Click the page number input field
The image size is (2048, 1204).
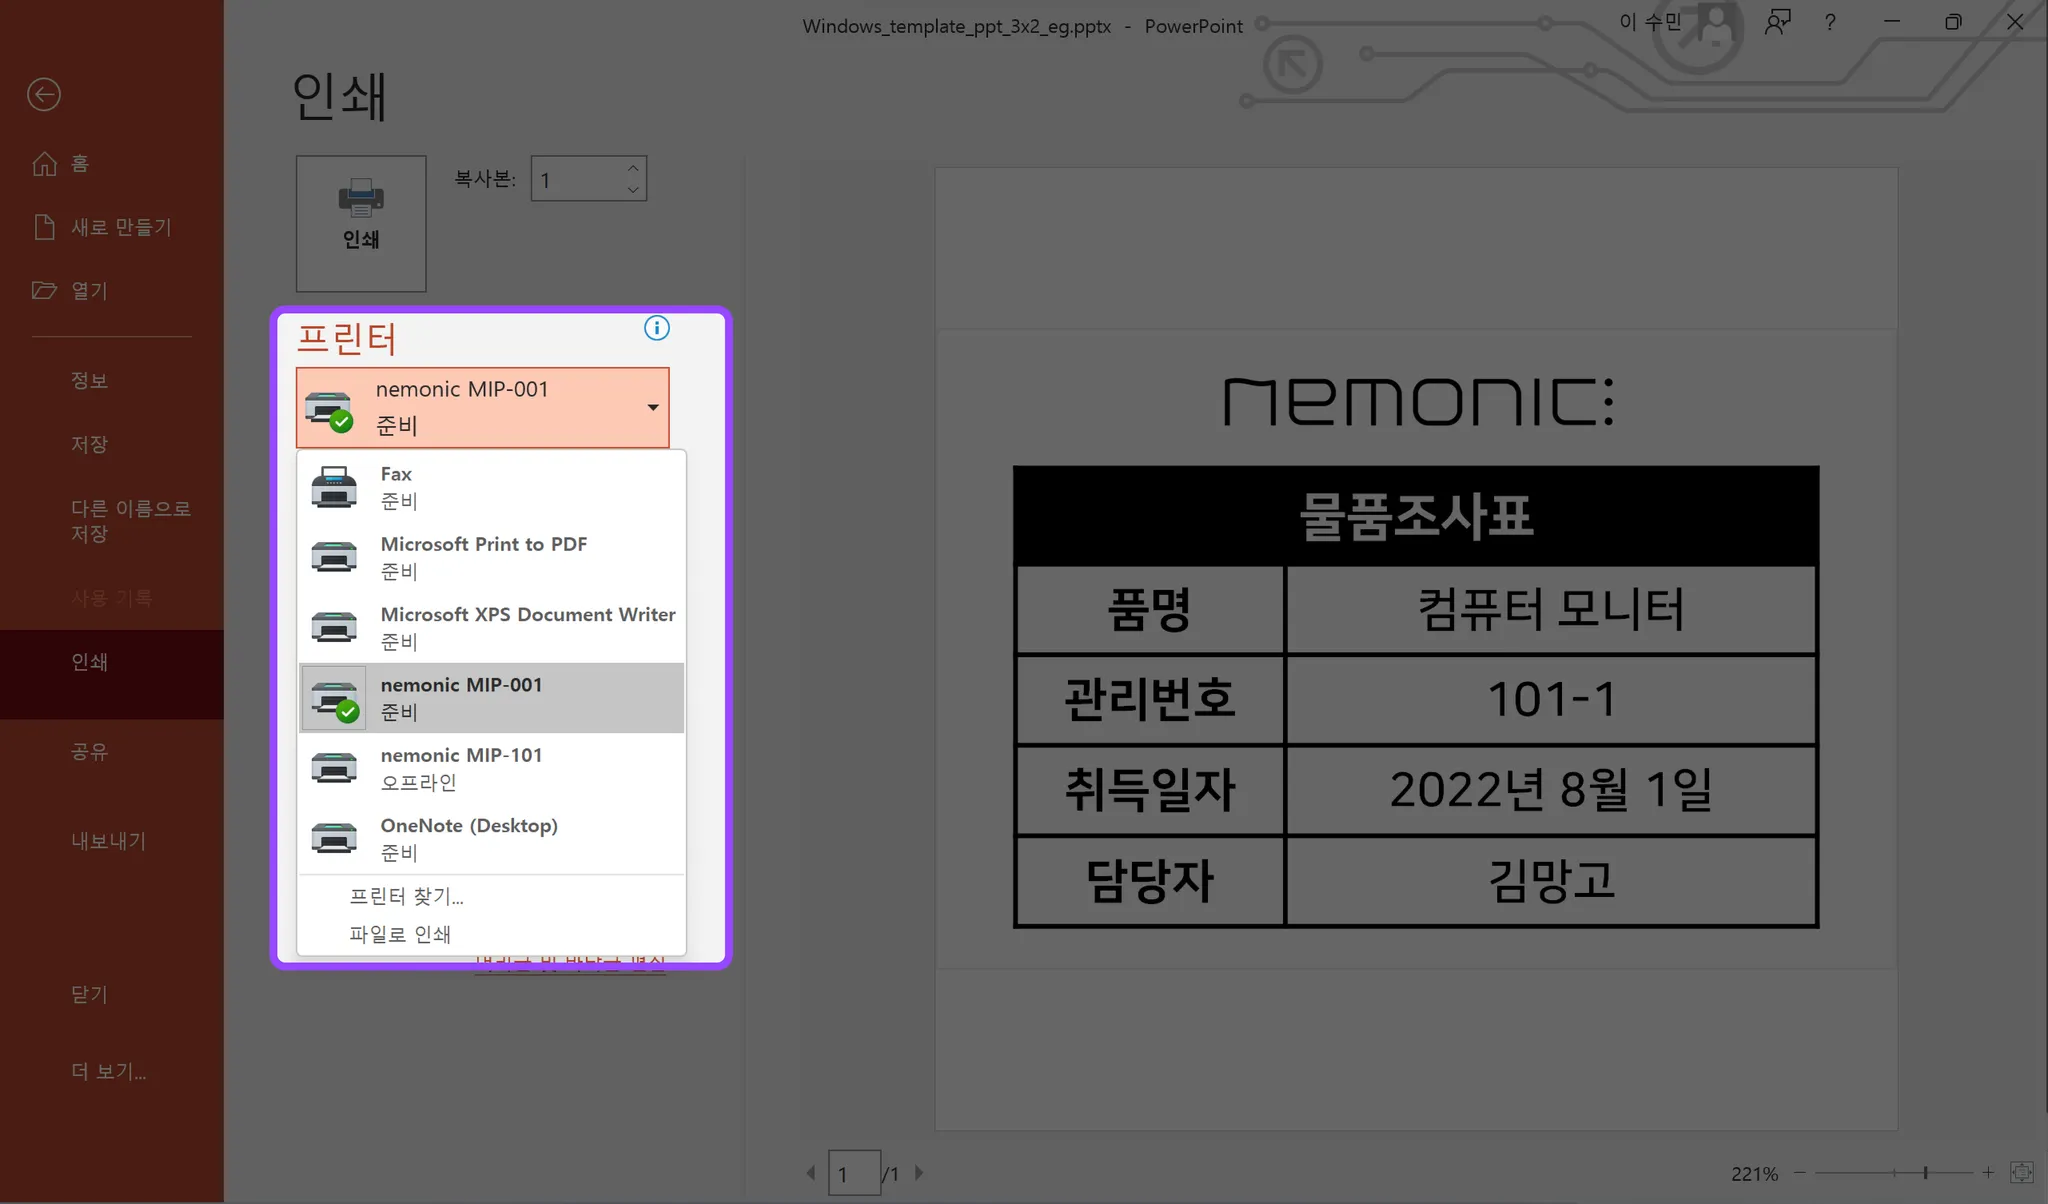[x=853, y=1173]
